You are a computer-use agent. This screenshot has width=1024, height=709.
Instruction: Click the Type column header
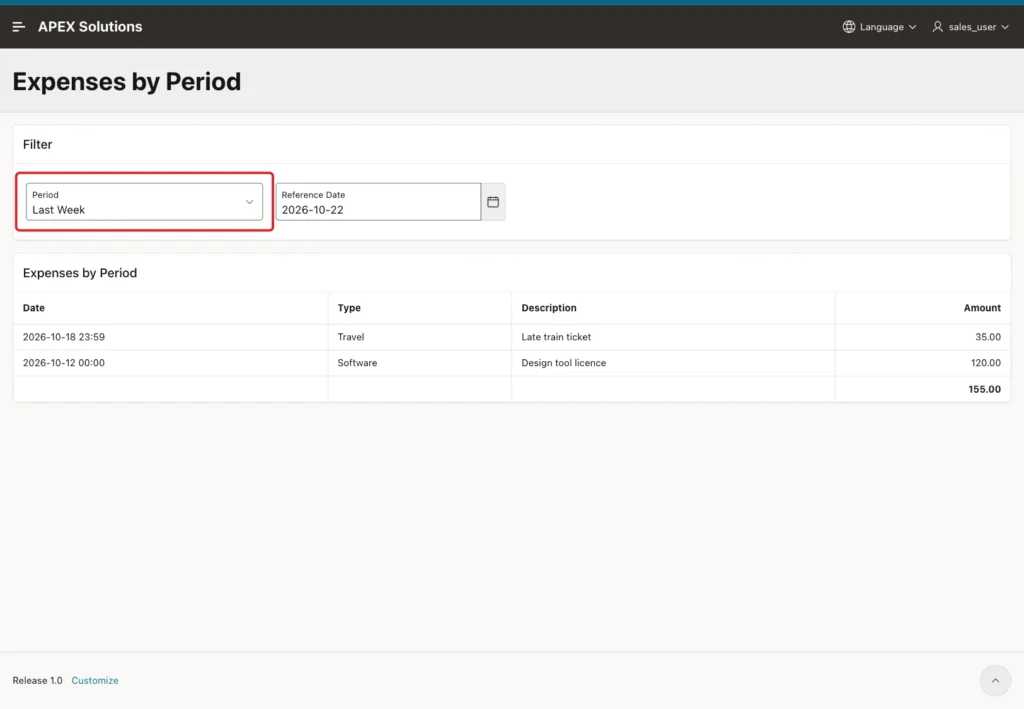pyautogui.click(x=349, y=307)
